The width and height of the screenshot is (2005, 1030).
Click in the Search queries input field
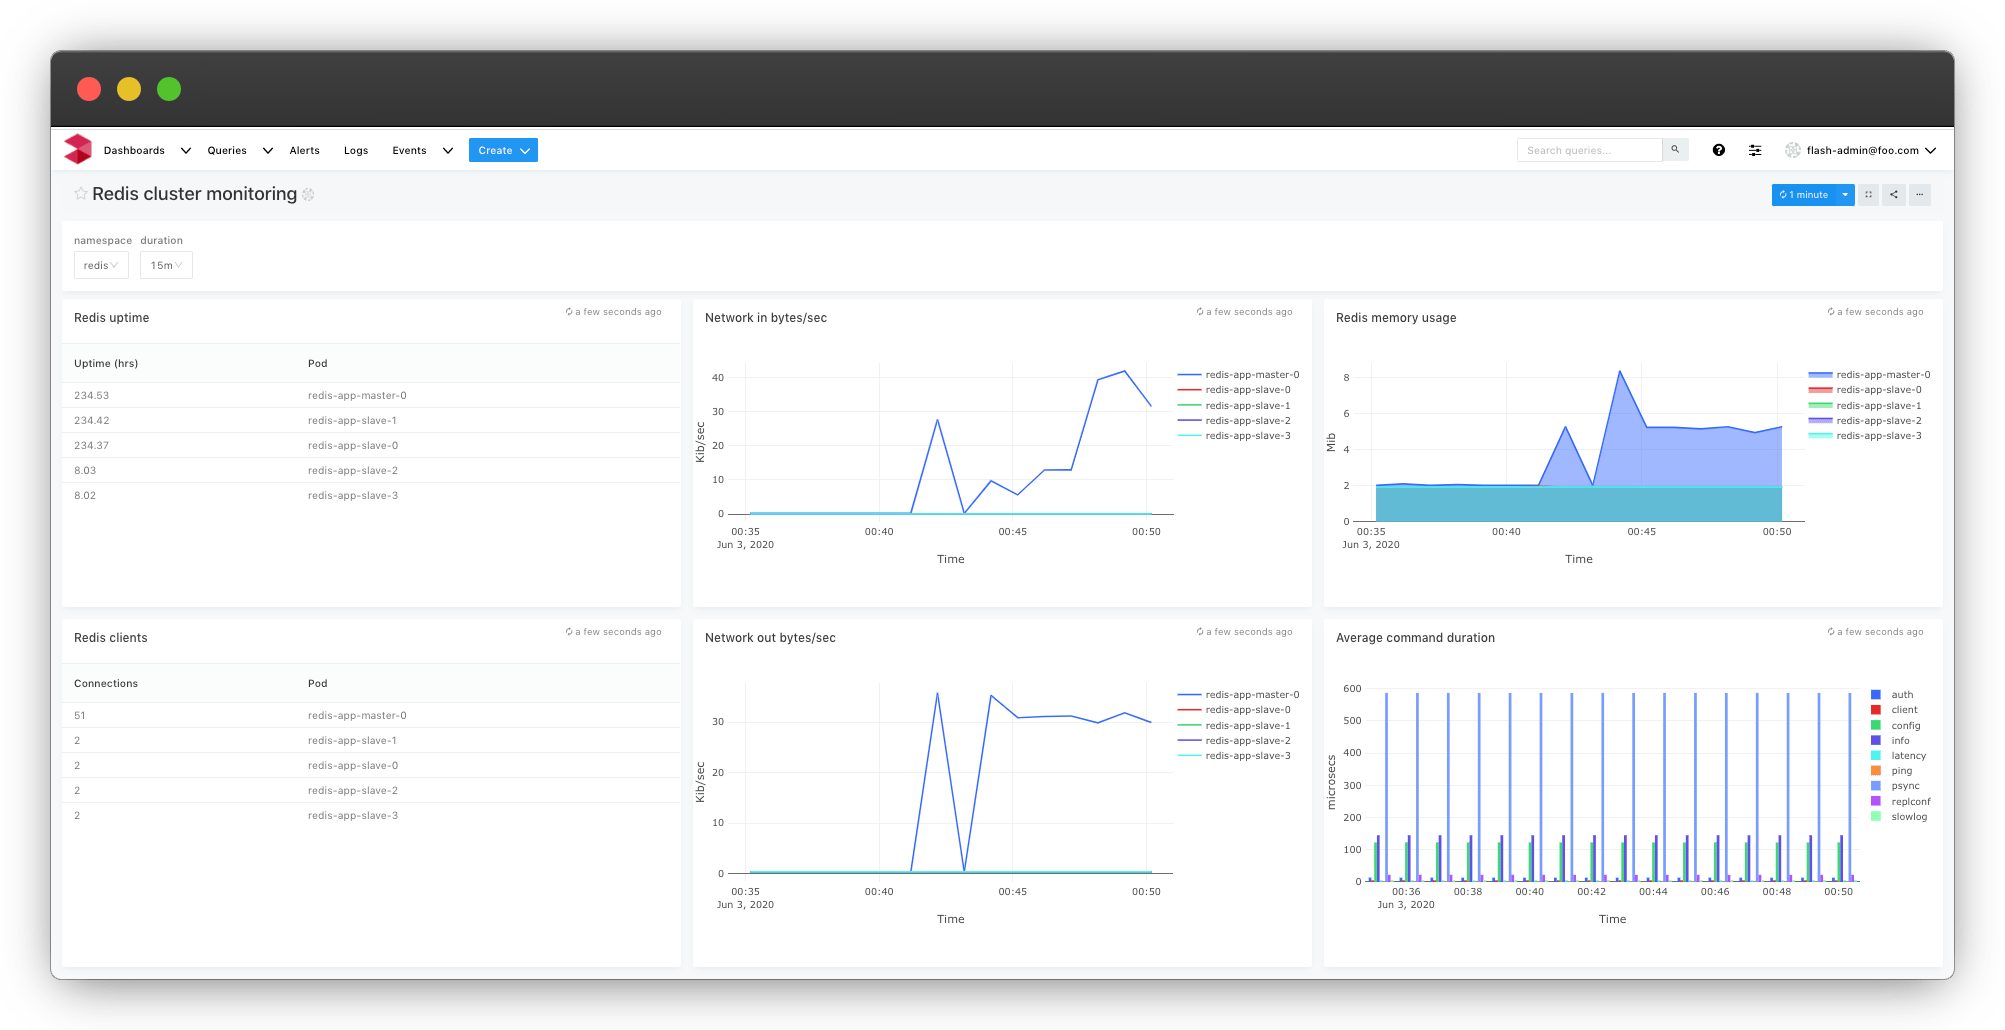1589,150
